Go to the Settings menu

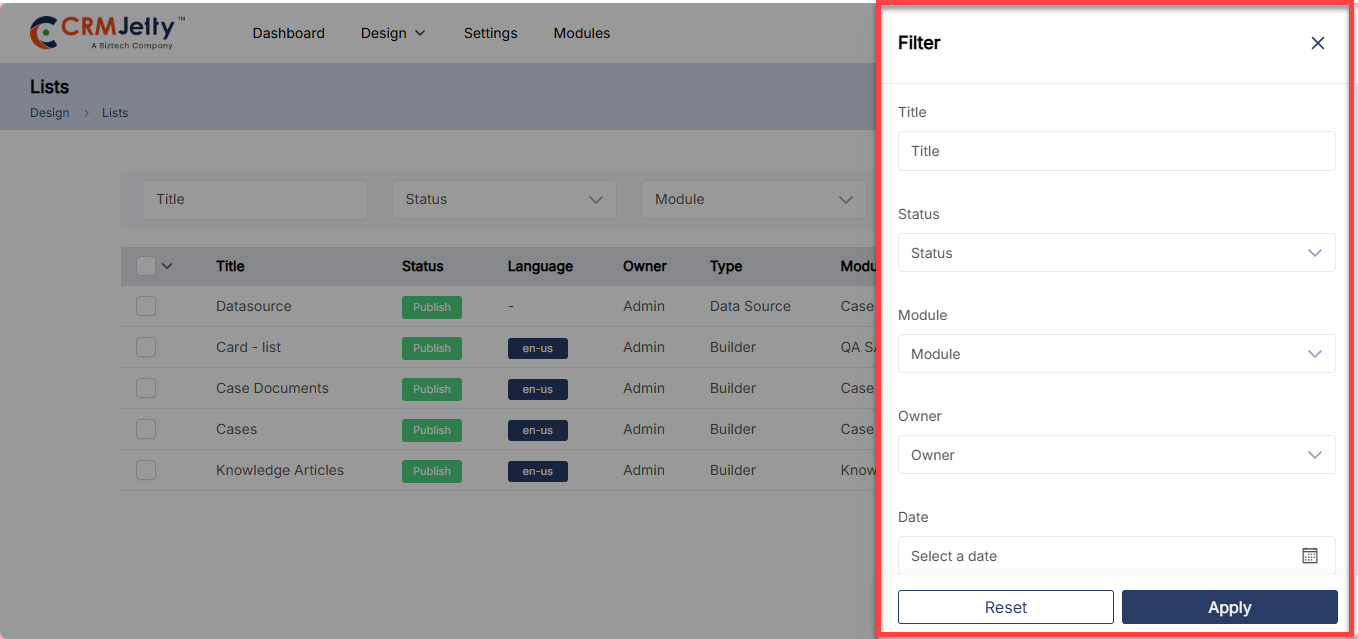490,33
